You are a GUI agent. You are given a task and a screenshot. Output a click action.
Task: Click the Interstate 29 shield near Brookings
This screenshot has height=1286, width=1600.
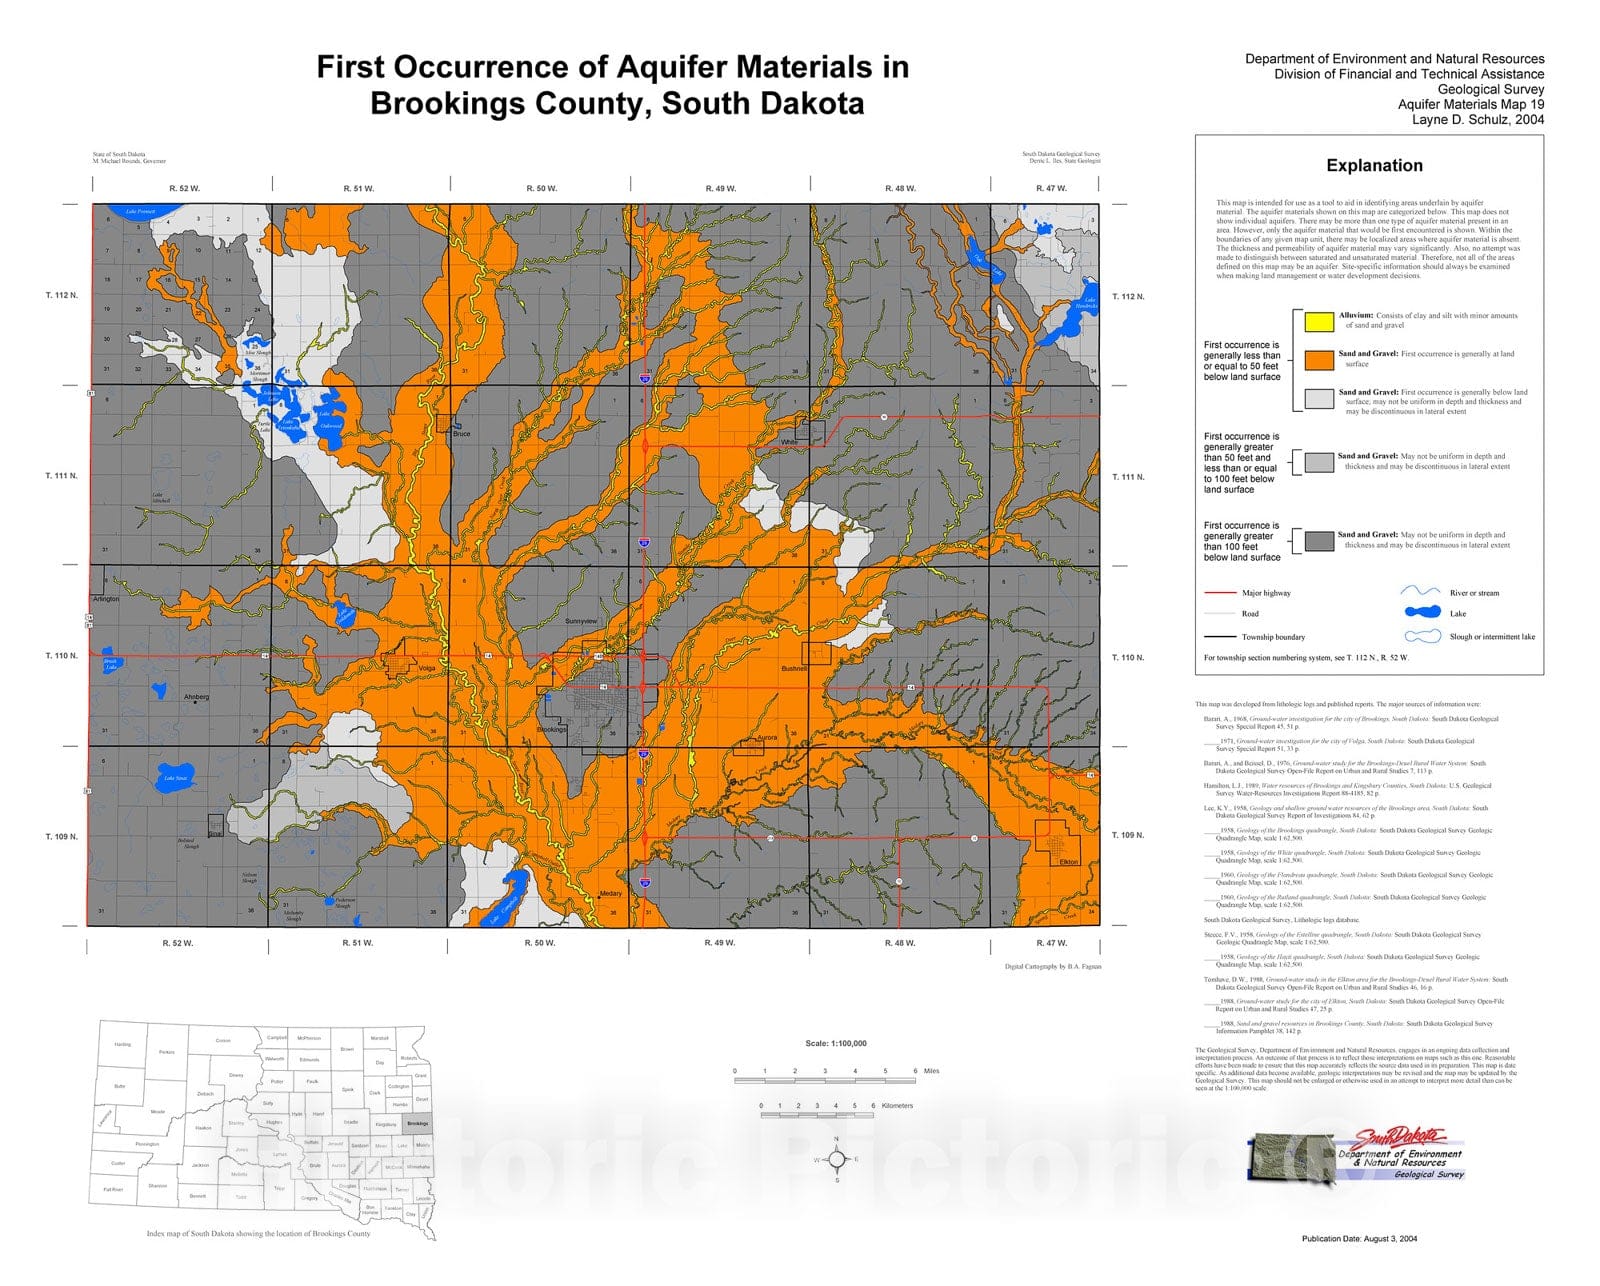pyautogui.click(x=644, y=753)
